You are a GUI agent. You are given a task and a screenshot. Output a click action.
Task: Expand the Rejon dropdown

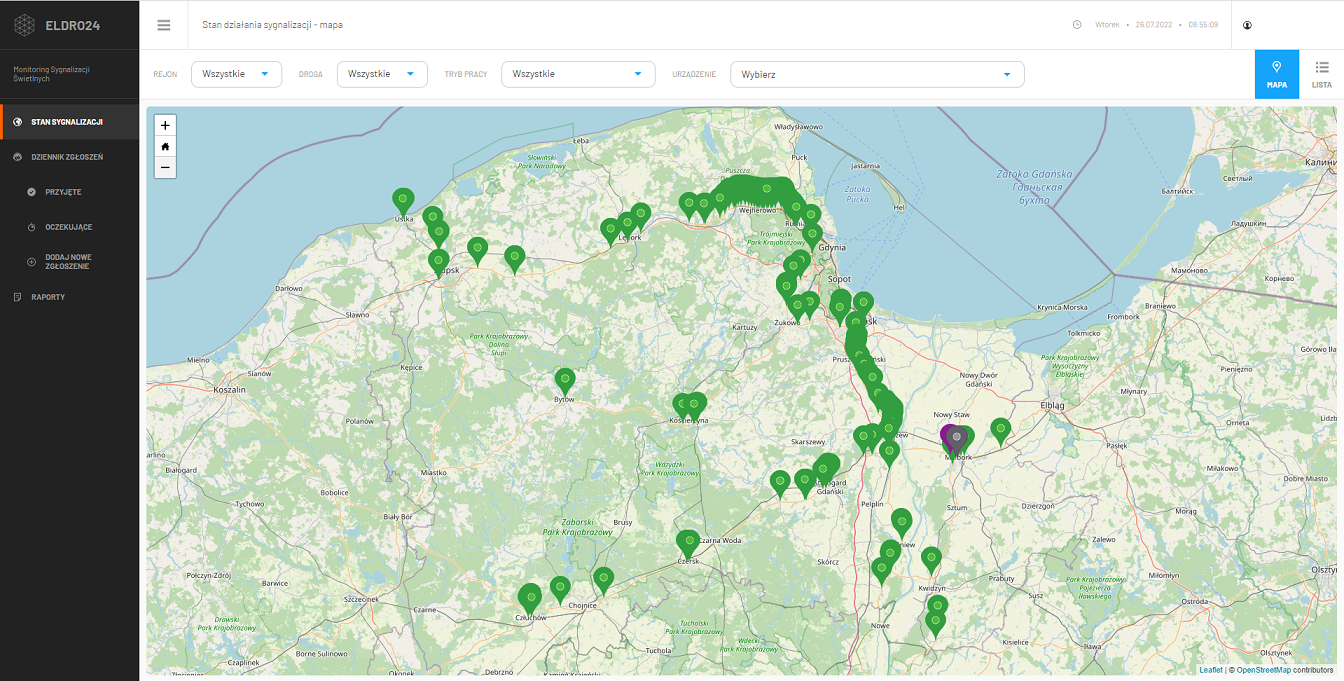coord(236,74)
